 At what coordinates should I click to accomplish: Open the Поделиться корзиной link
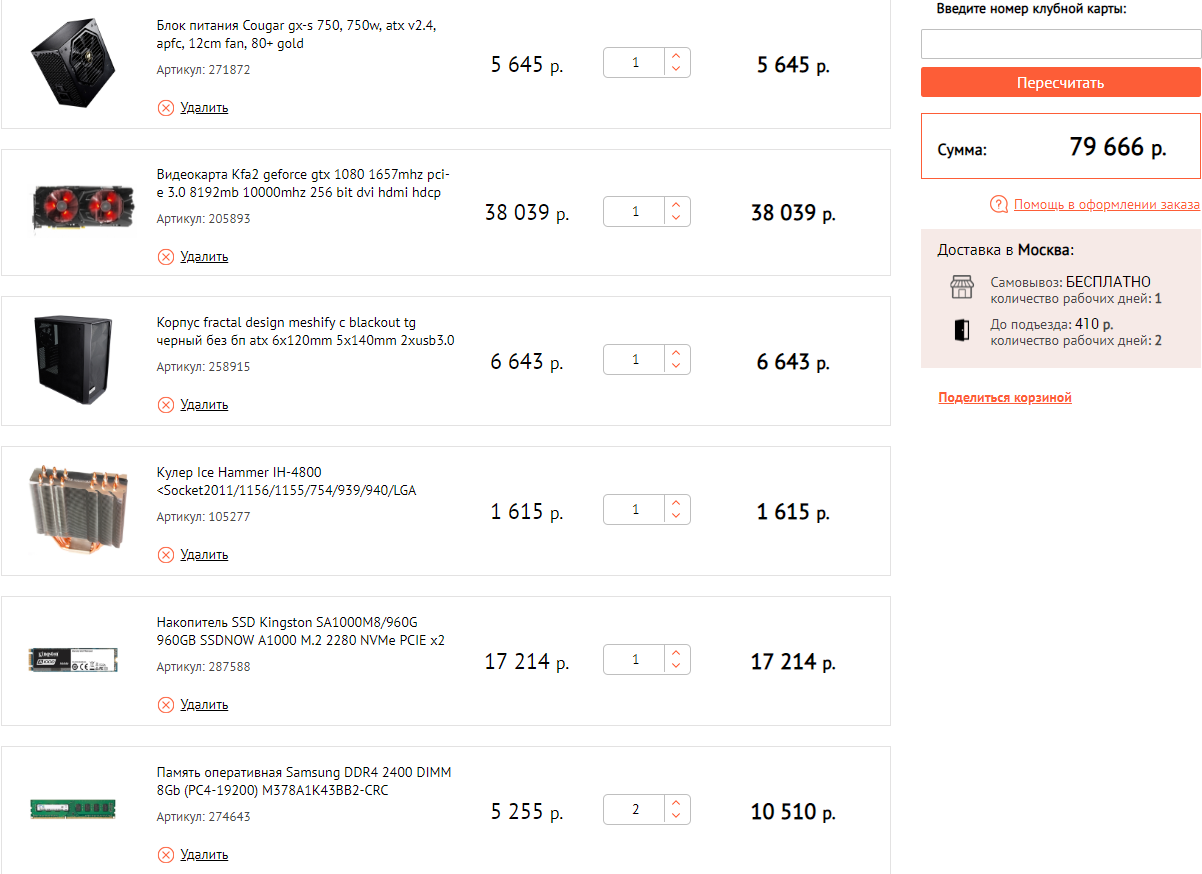[1004, 398]
